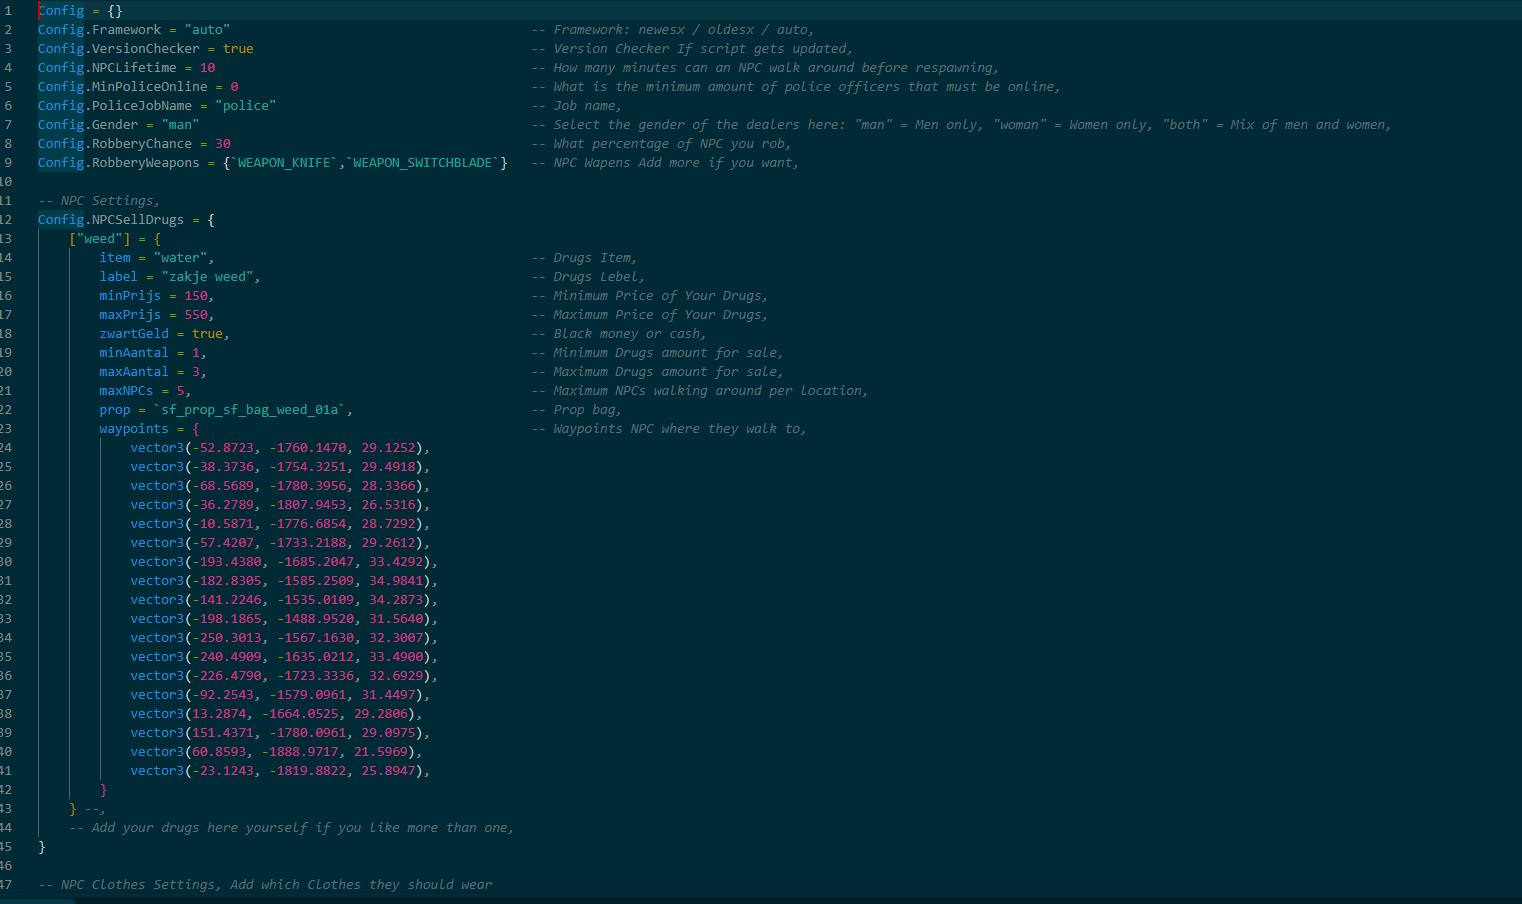
Task: Click the zwartGeld true value
Action: [207, 334]
